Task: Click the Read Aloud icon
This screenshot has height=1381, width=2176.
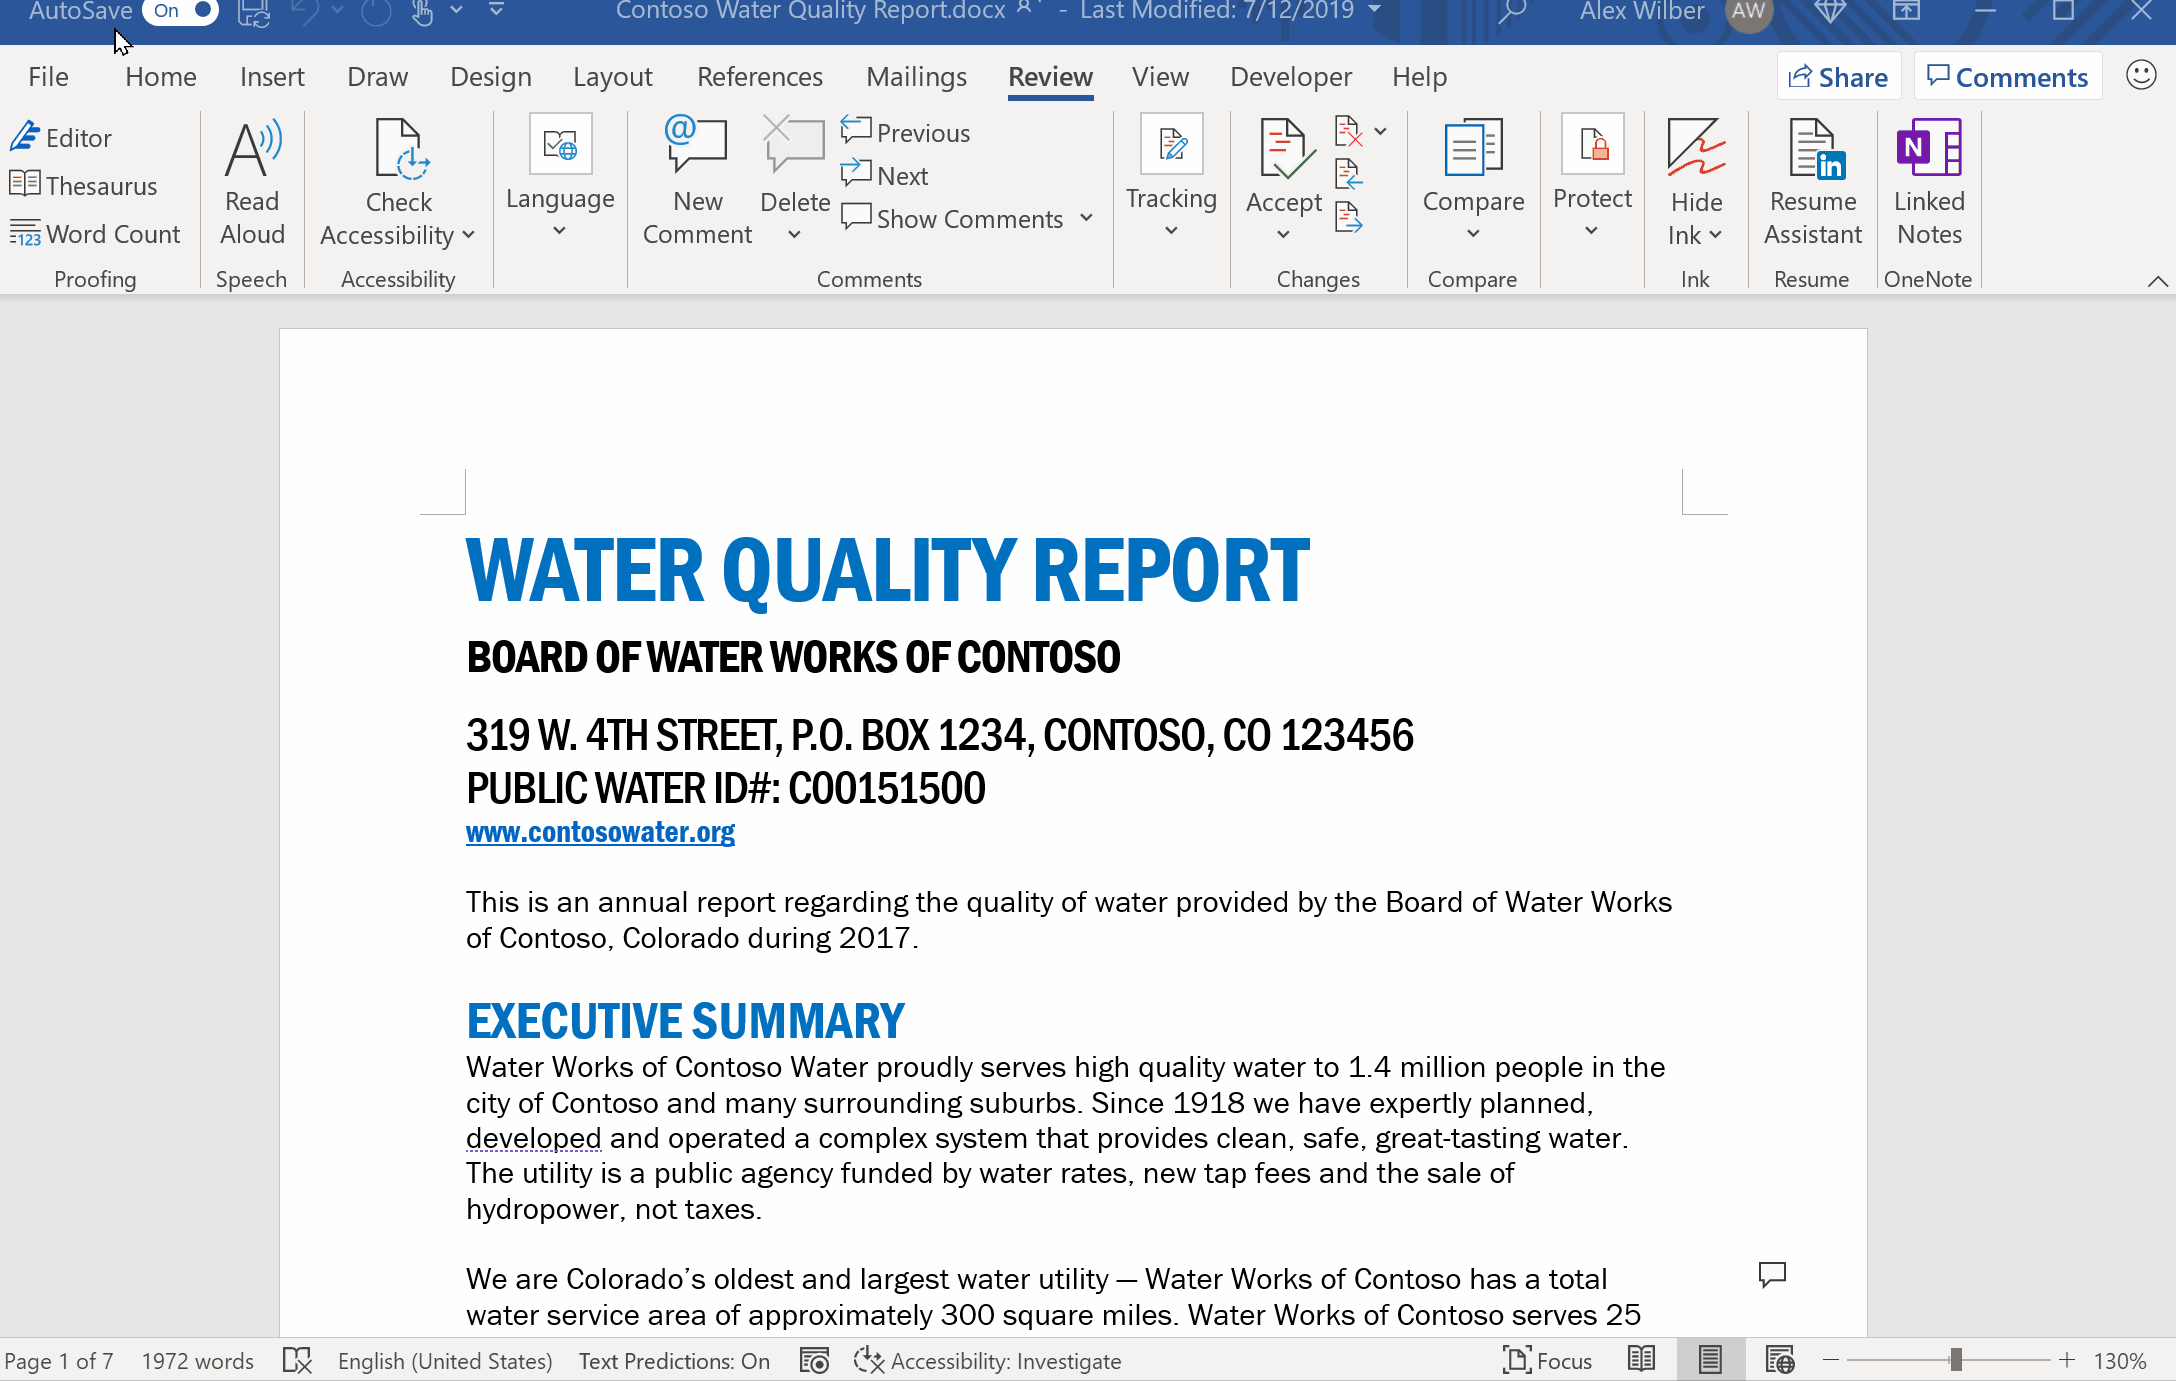Action: 252,150
